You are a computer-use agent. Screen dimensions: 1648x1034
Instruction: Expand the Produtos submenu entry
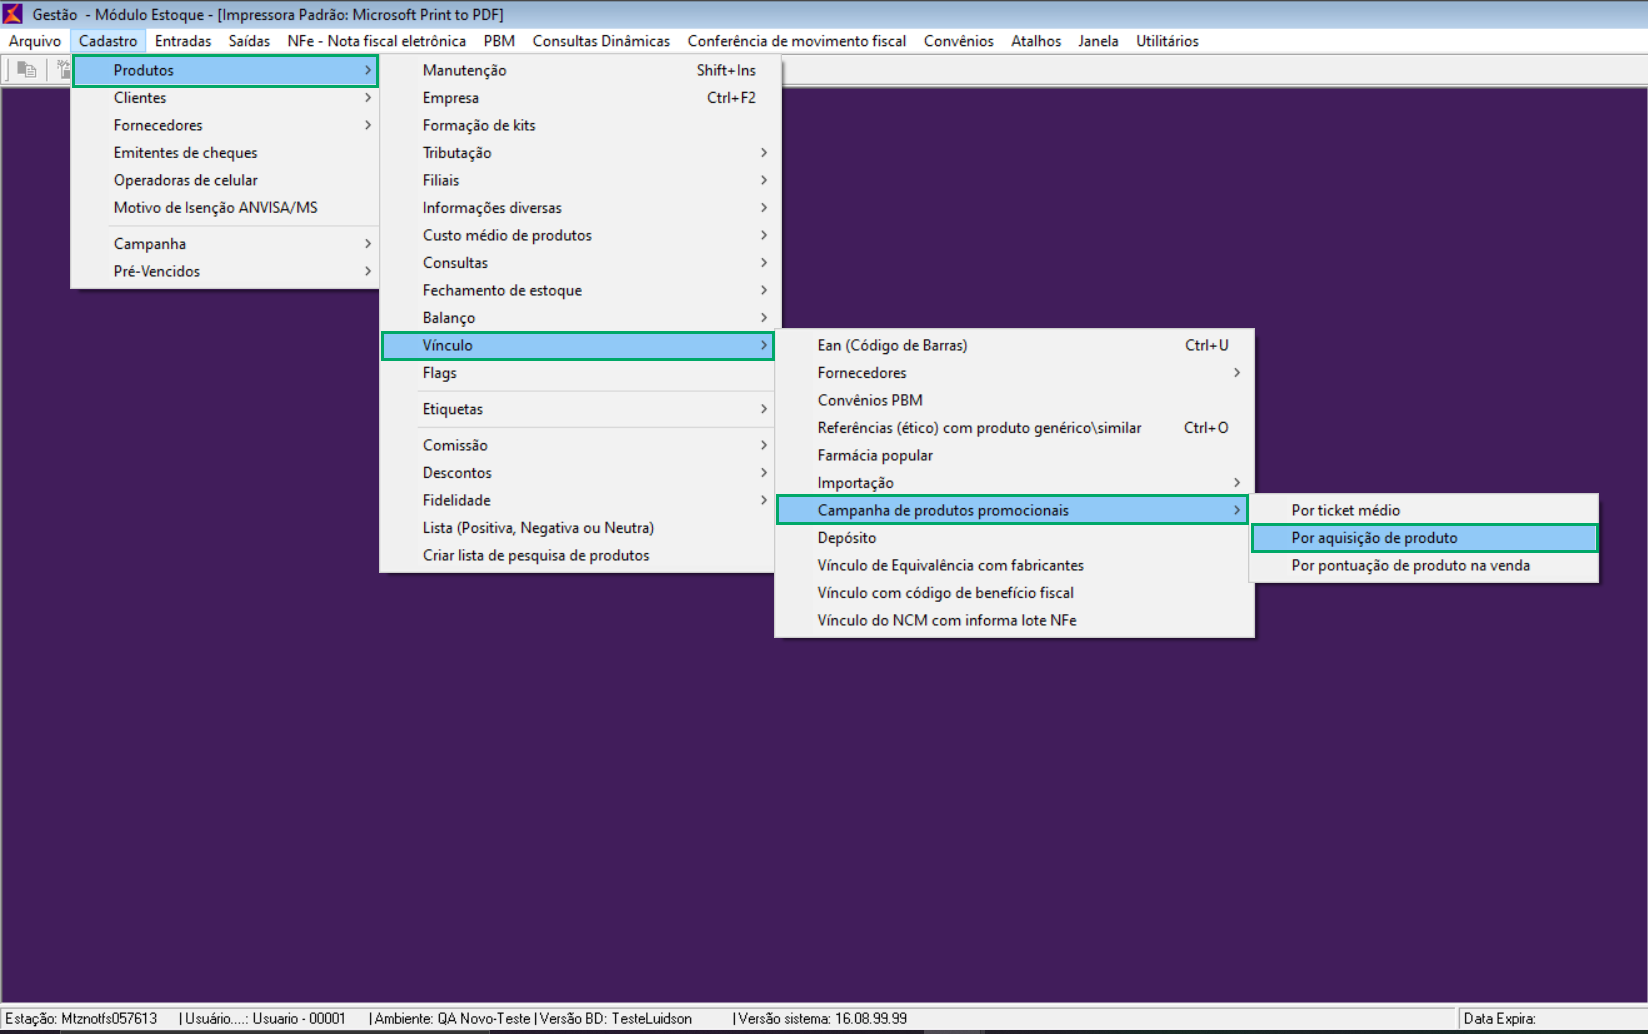(x=225, y=70)
